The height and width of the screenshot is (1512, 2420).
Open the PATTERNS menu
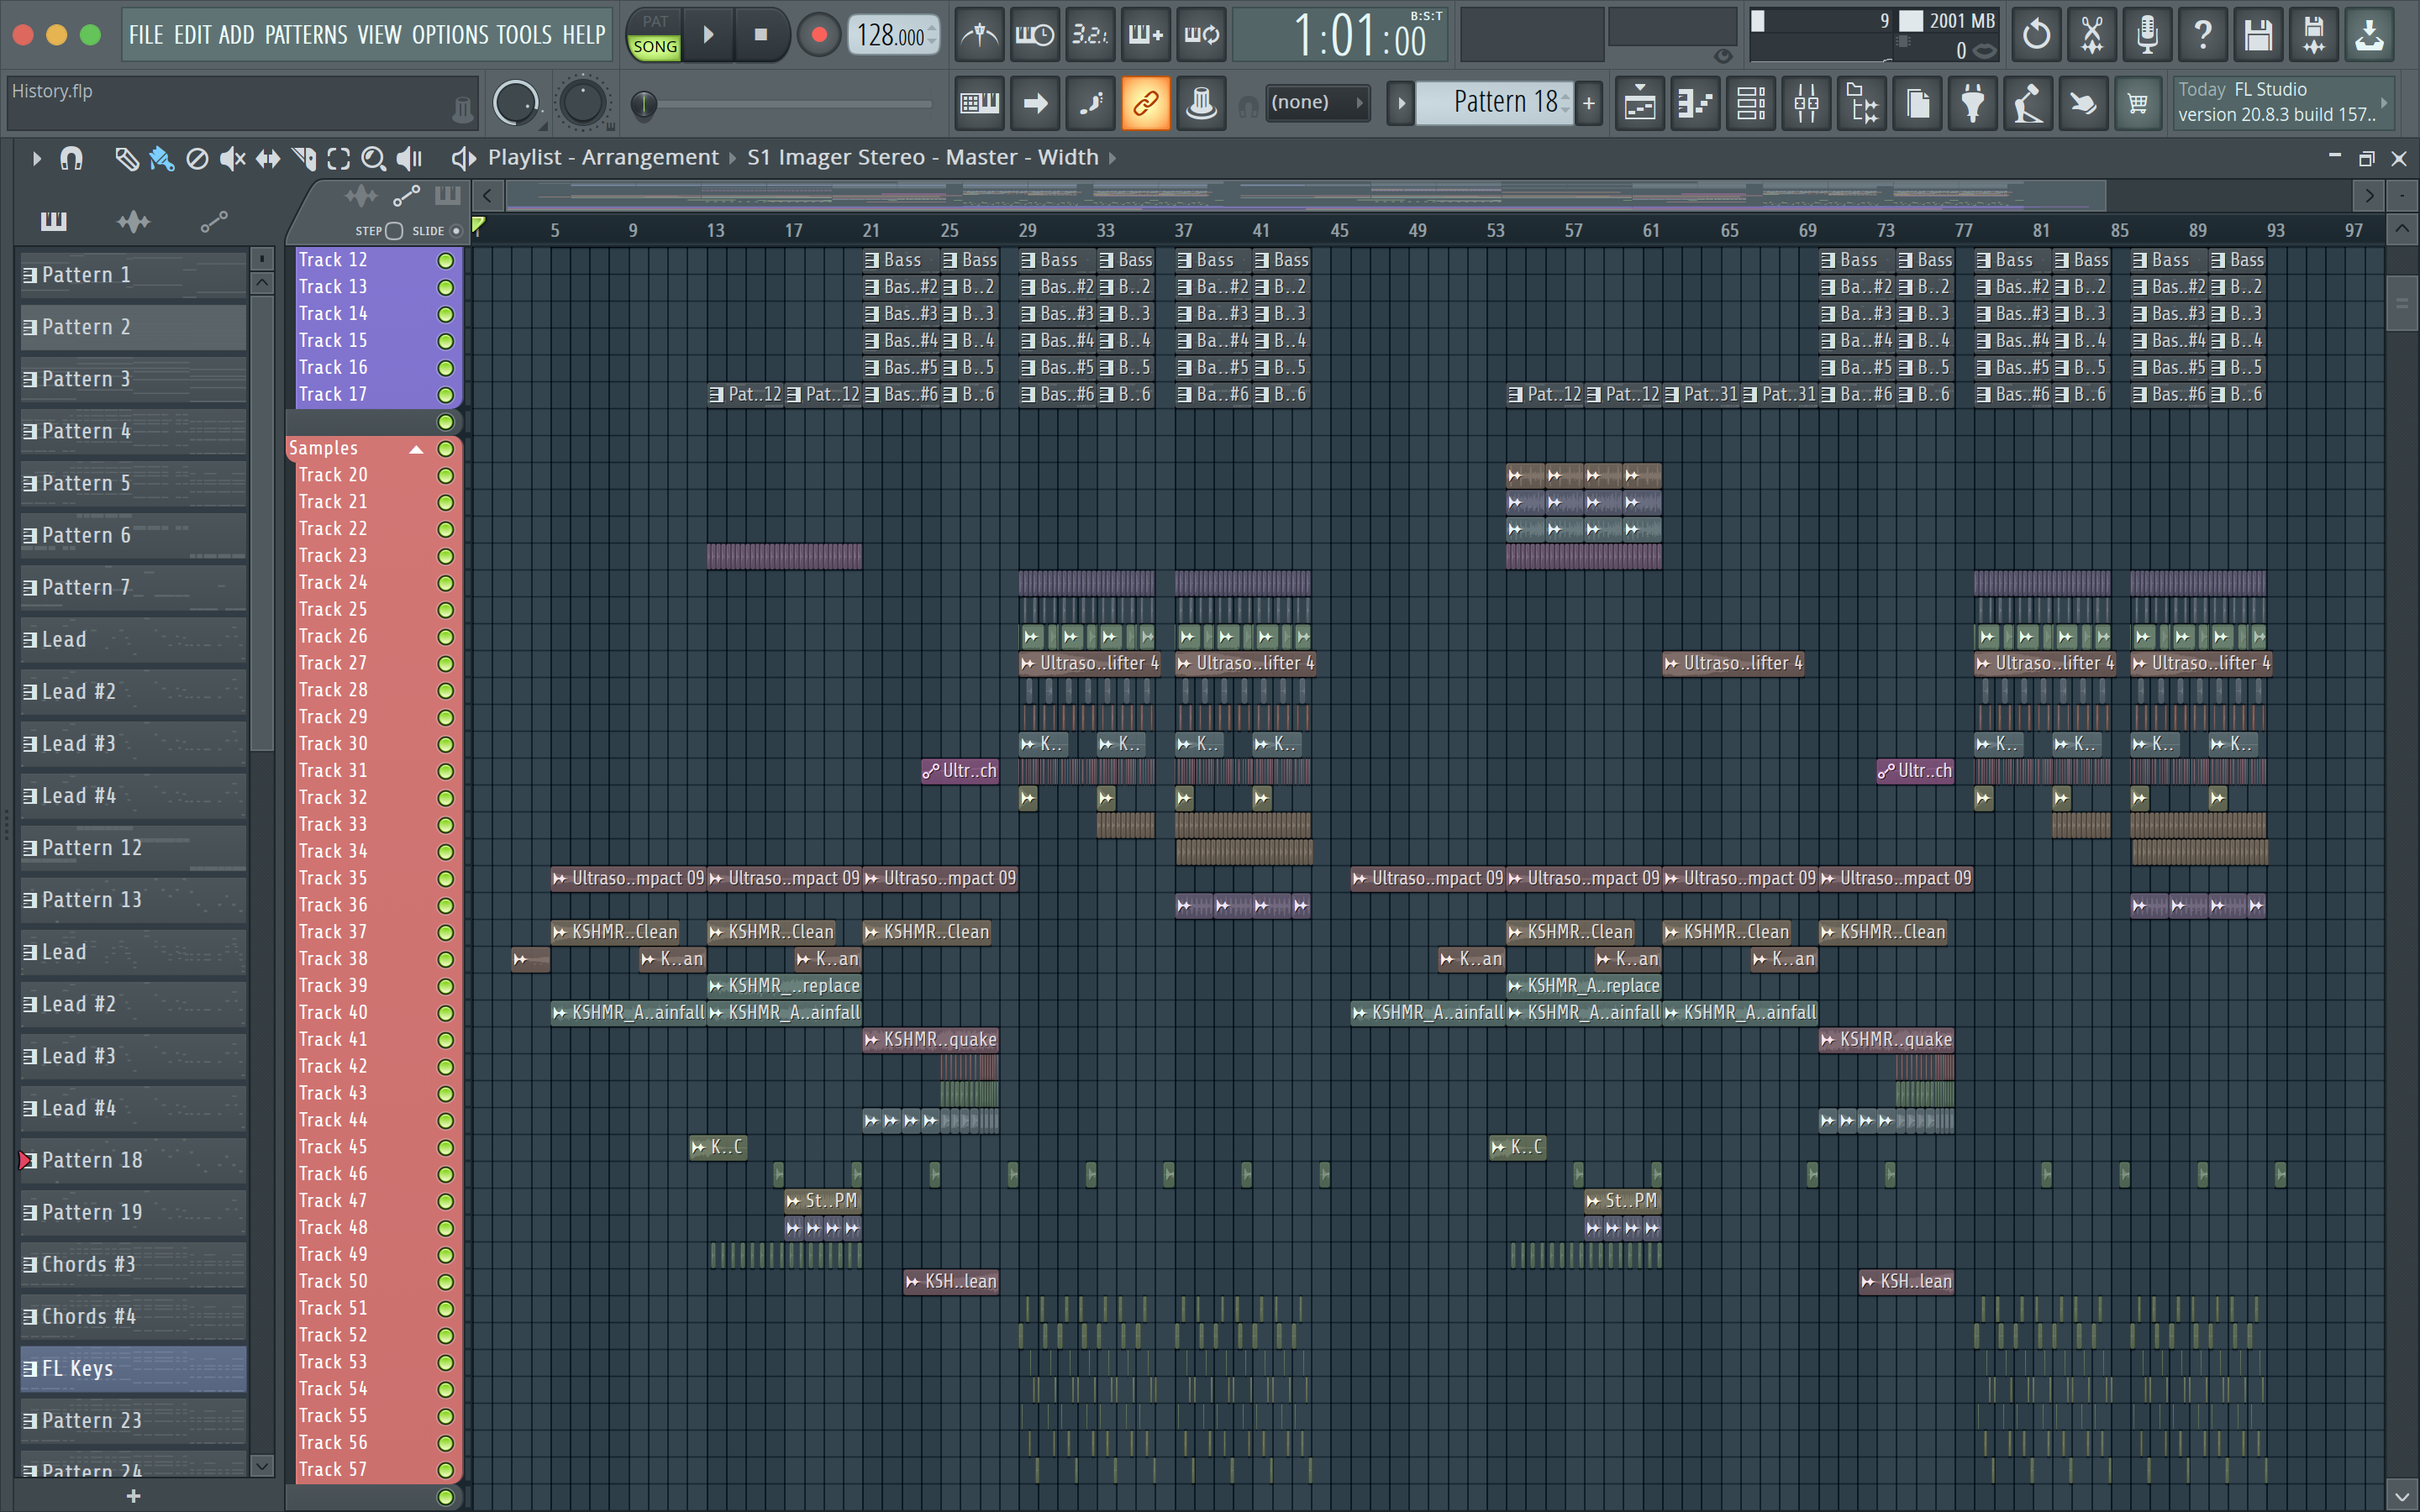306,35
